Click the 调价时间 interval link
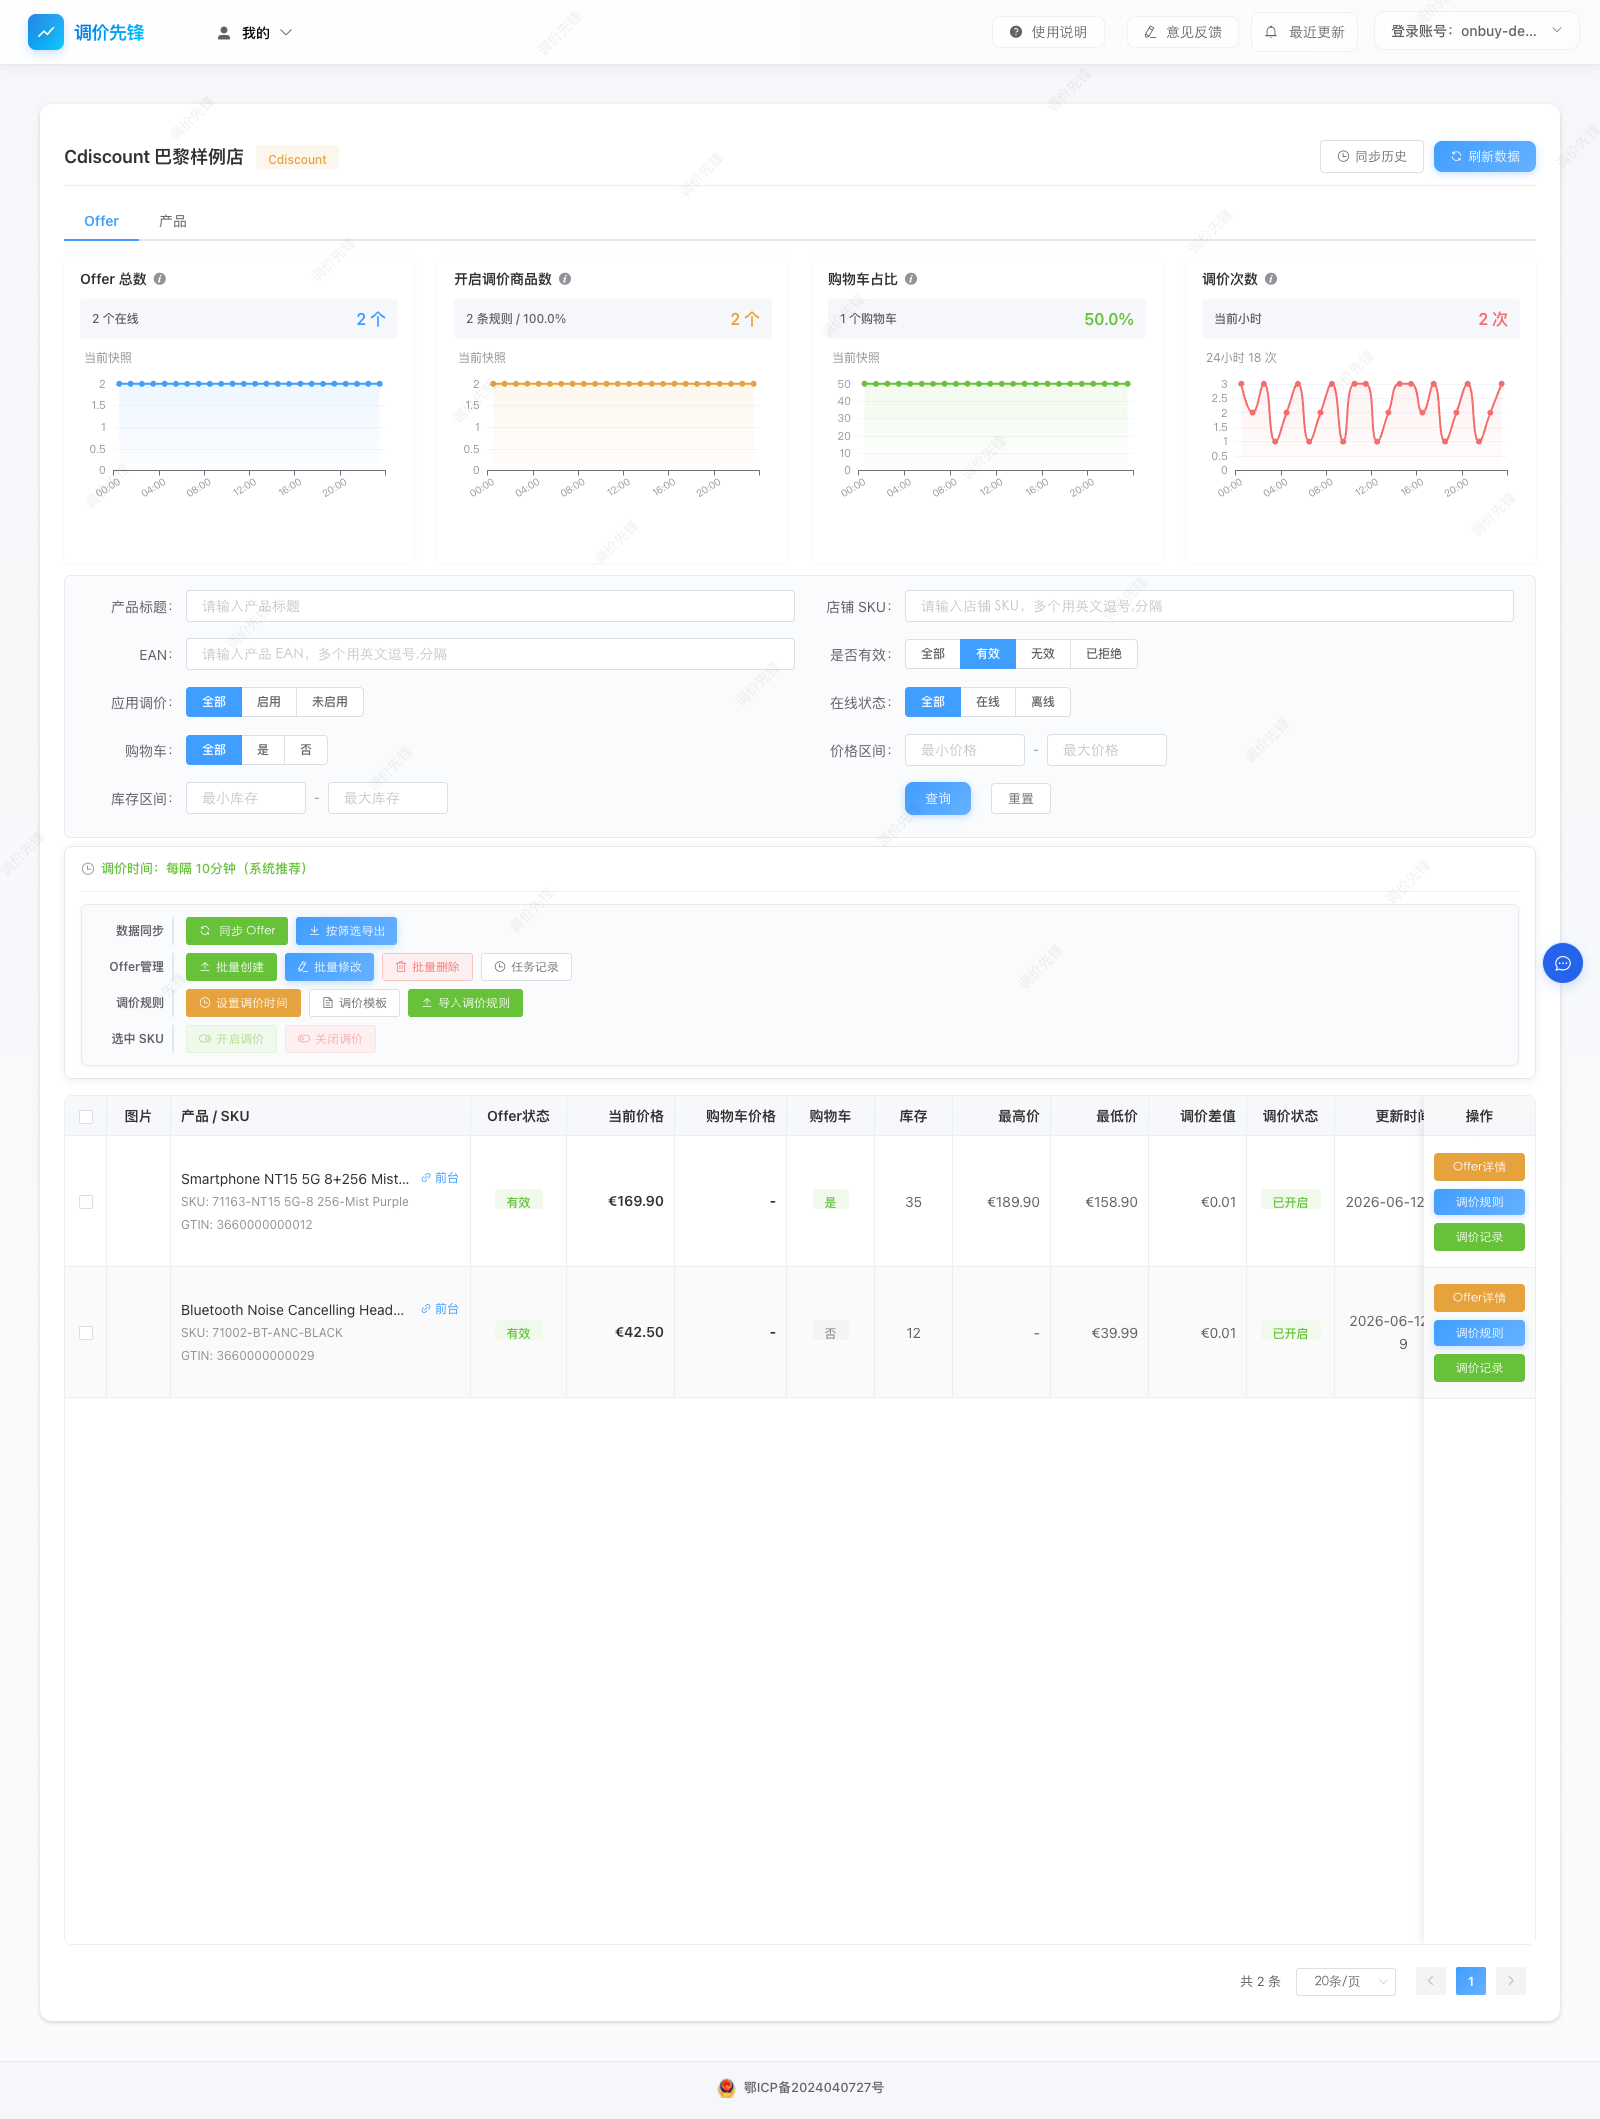1600x2119 pixels. (x=204, y=868)
